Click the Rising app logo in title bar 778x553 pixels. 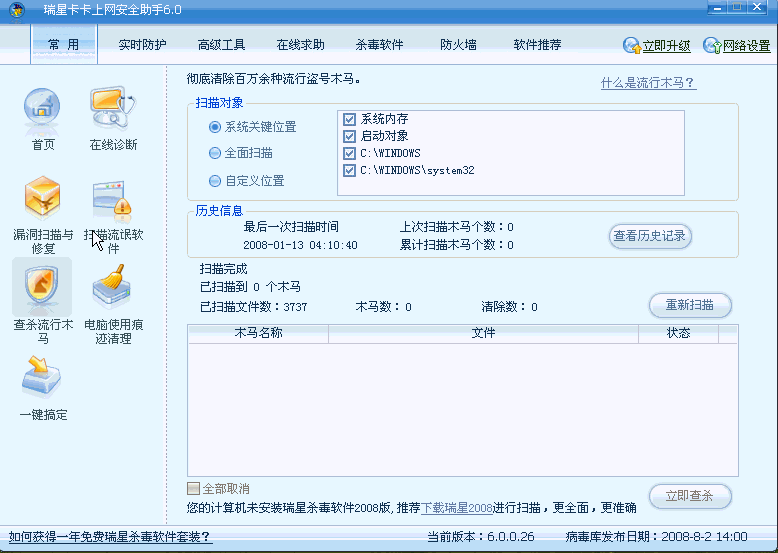17,10
